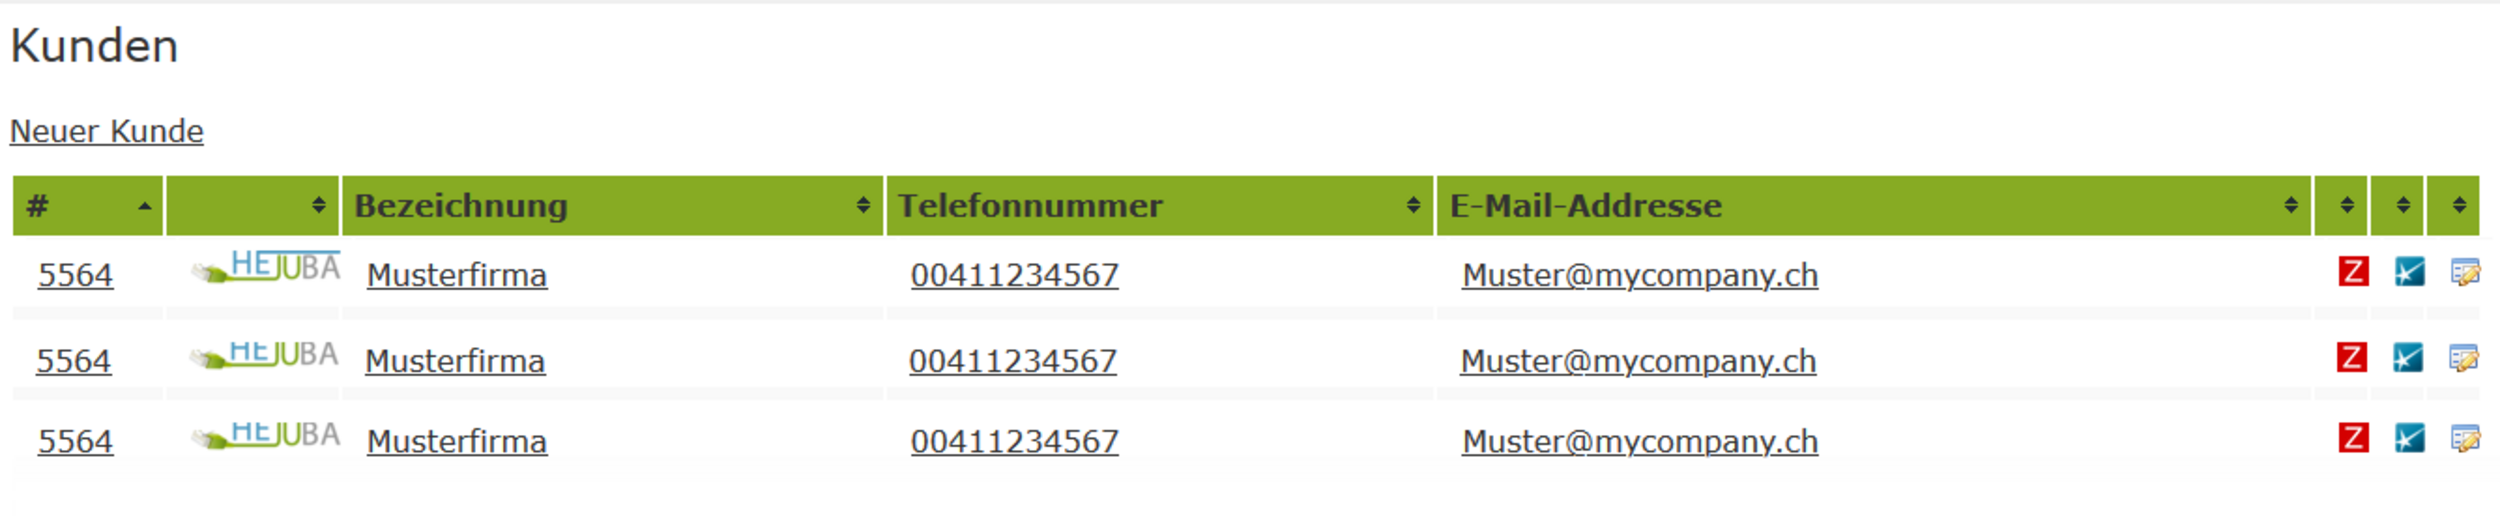2500x516 pixels.
Task: Sort table by the # column
Action: click(x=88, y=206)
